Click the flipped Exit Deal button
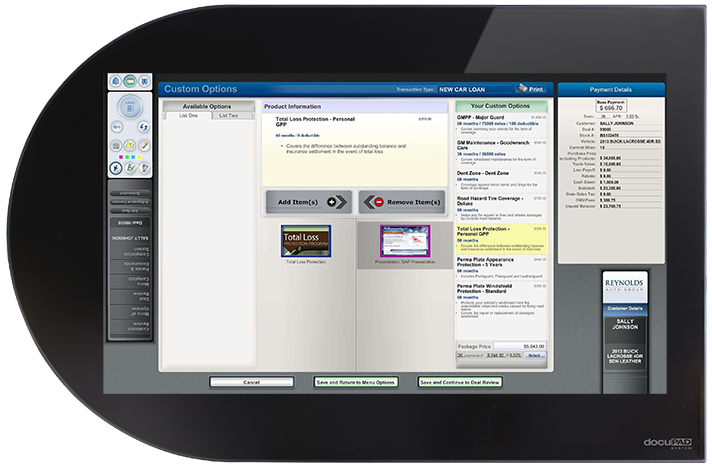The height and width of the screenshot is (469, 712). (130, 211)
